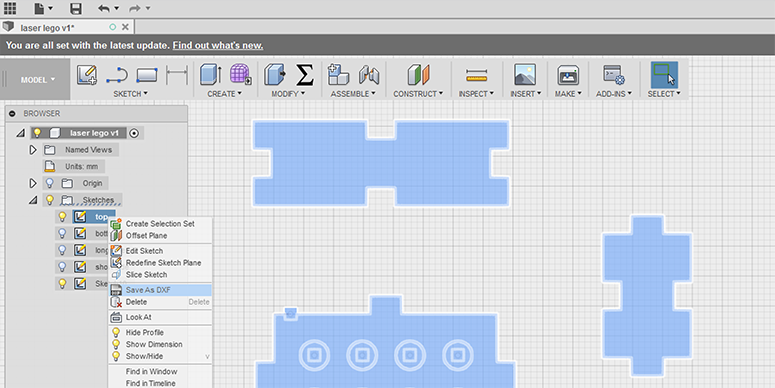Screen dimensions: 775x388
Task: Open Change Parameters sigma icon
Action: click(305, 75)
